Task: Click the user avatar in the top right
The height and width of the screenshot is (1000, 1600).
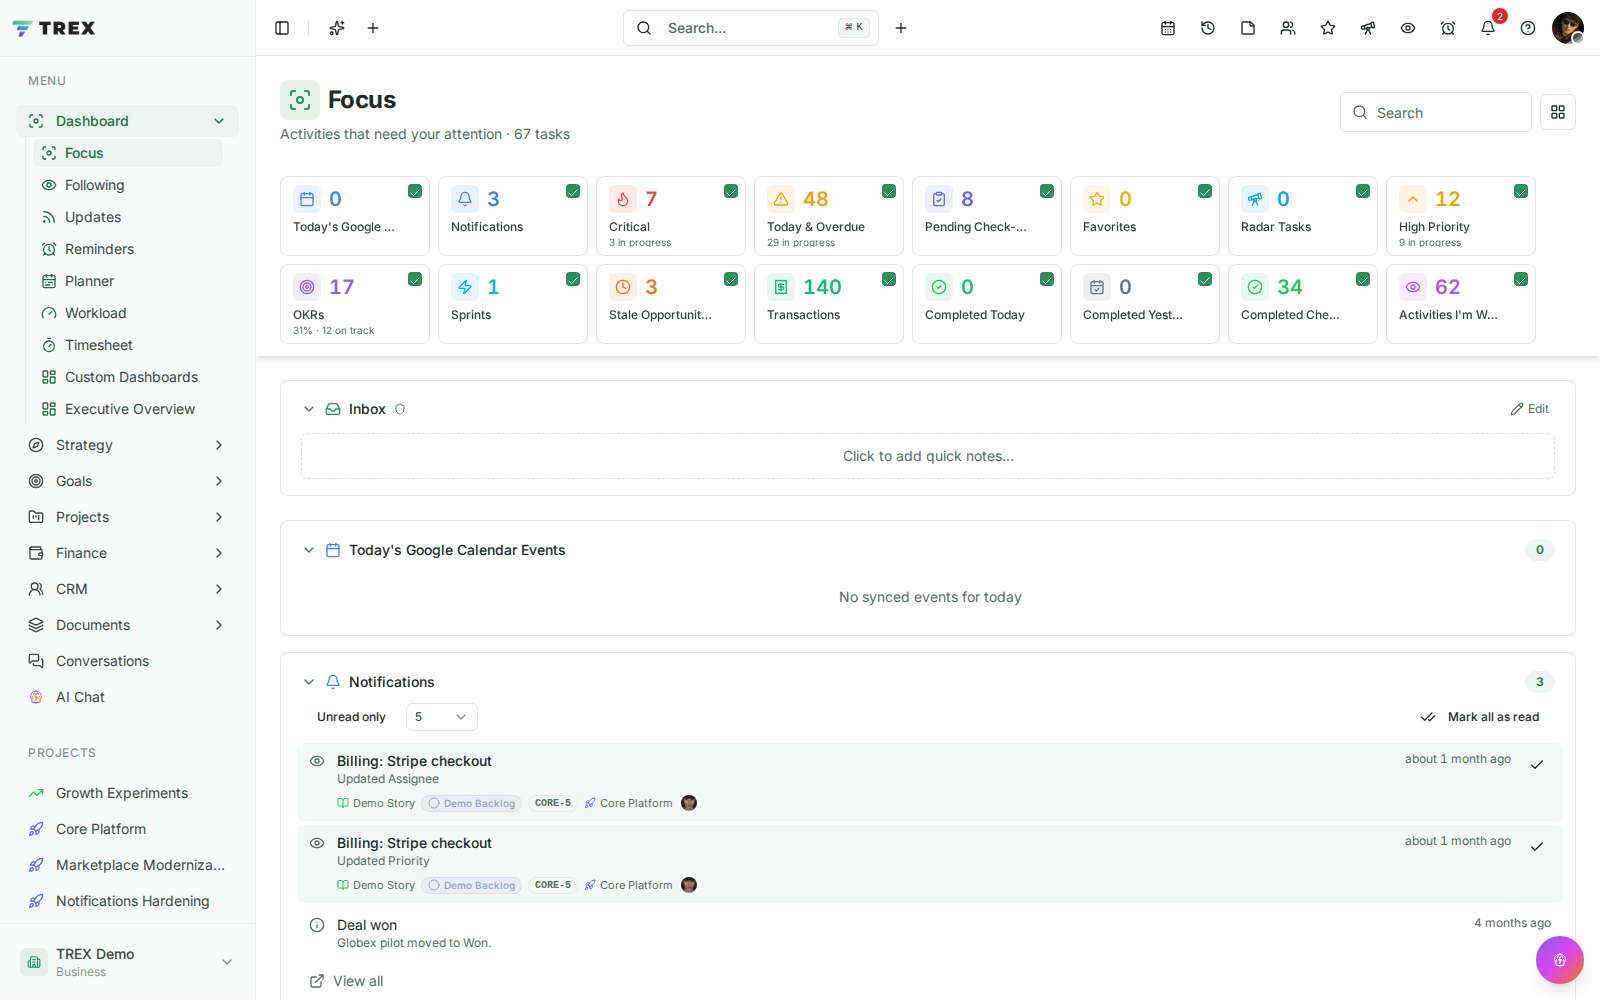Action: [x=1567, y=28]
